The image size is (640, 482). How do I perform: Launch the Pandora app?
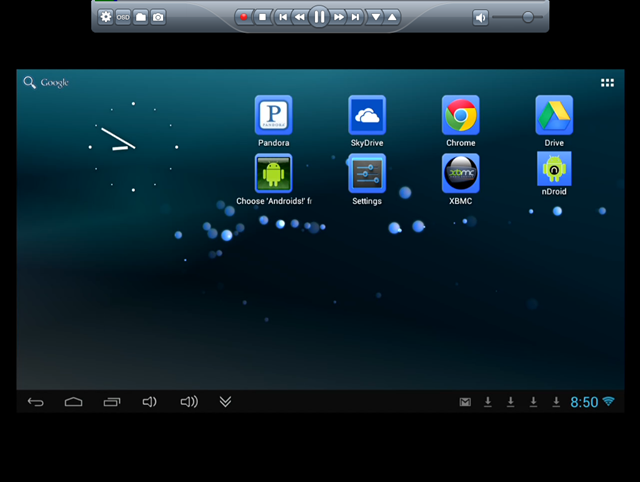pyautogui.click(x=273, y=121)
